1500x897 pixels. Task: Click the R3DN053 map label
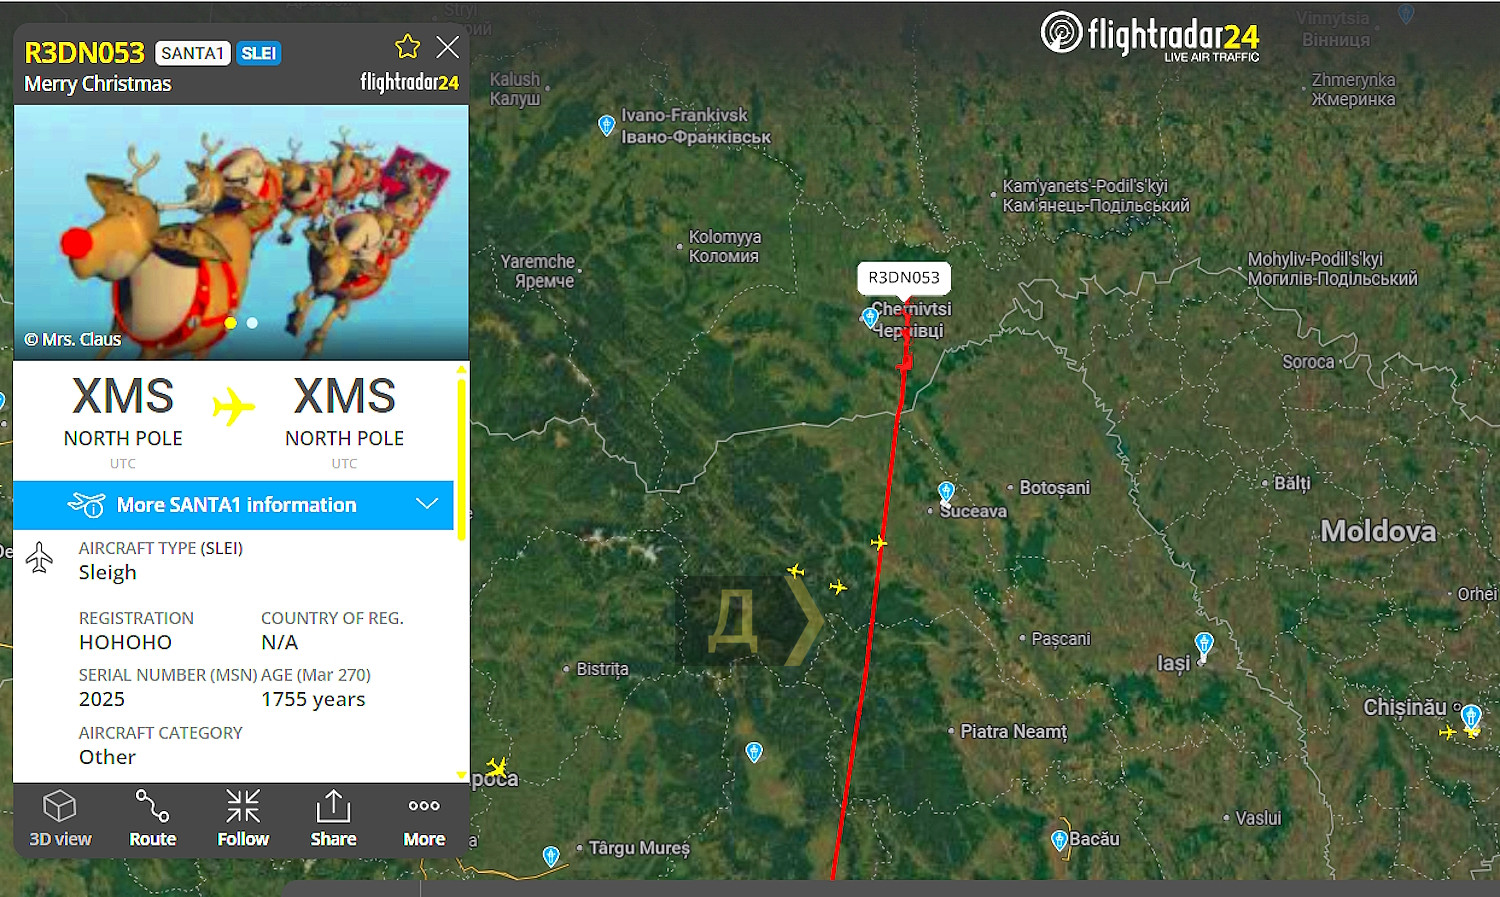(x=904, y=278)
